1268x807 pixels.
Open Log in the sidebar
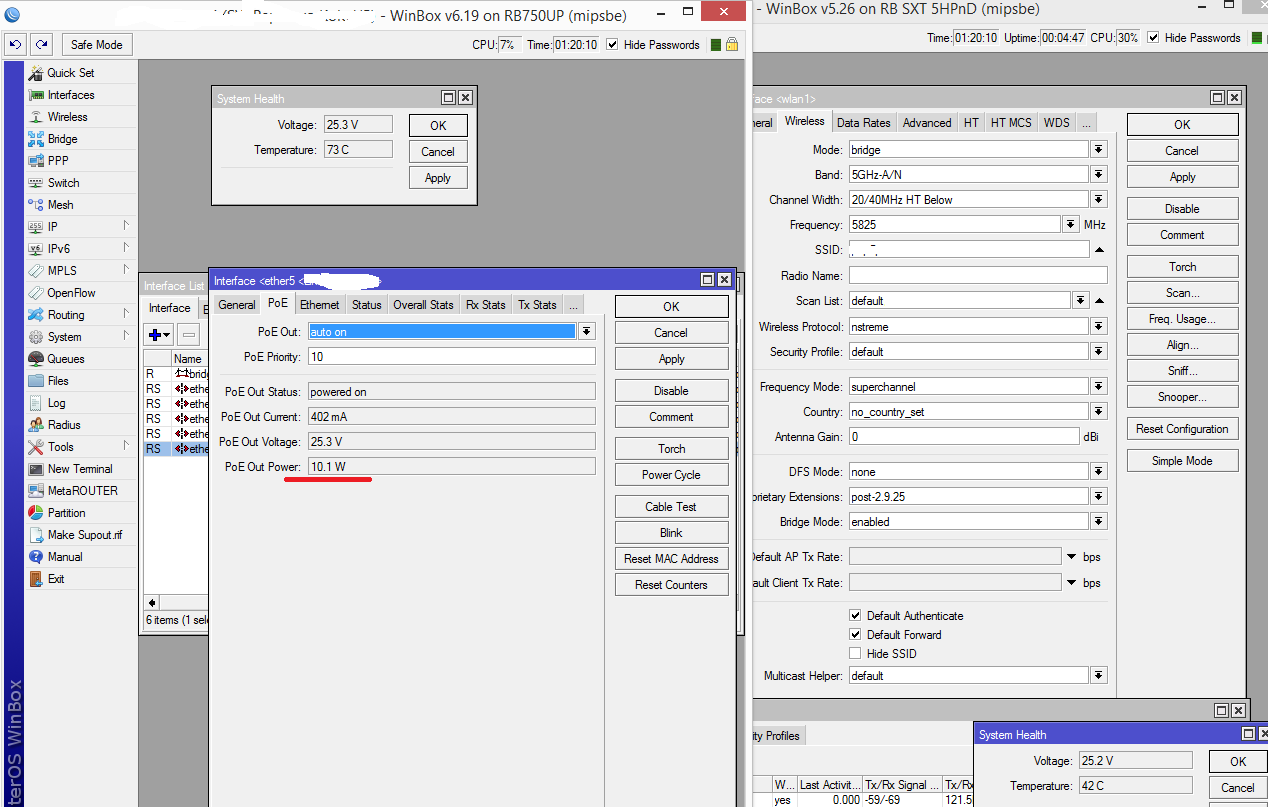[x=56, y=403]
